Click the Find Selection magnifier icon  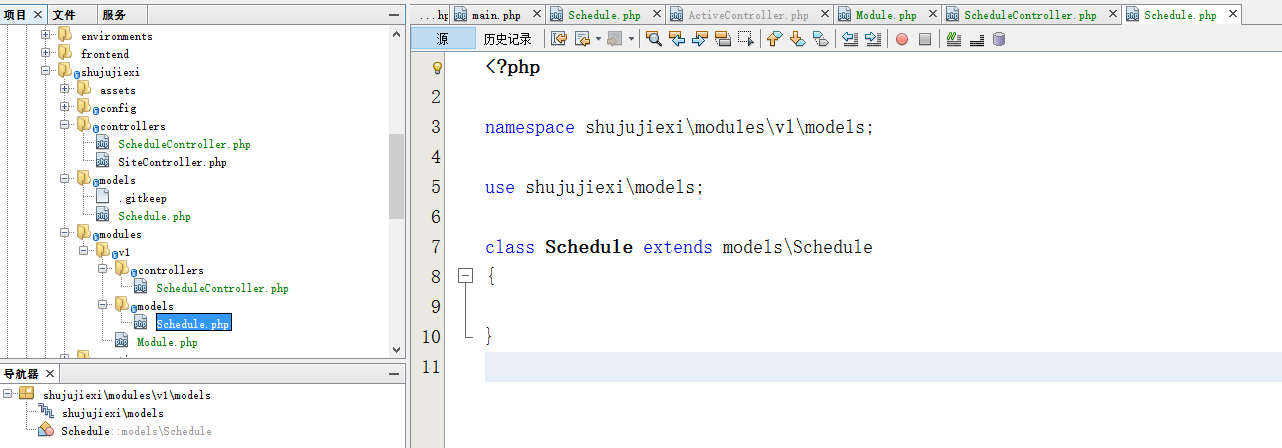click(654, 39)
